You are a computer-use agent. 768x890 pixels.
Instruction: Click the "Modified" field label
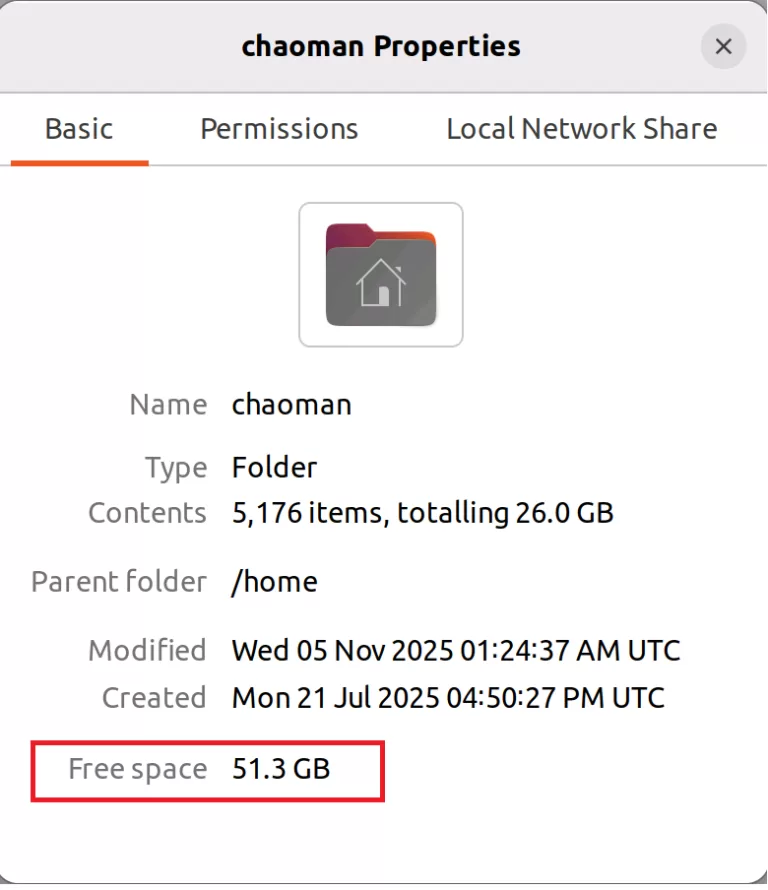point(147,651)
